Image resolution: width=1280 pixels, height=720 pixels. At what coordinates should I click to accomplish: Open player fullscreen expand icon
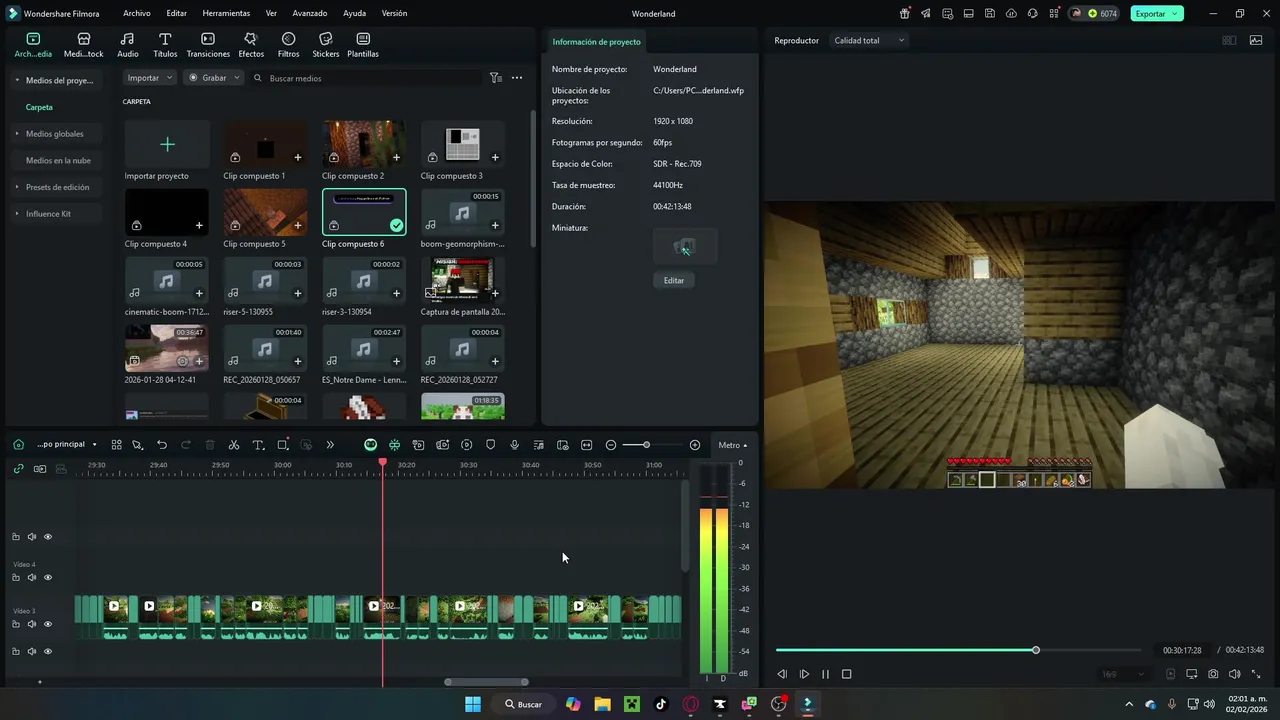pyautogui.click(x=1257, y=674)
